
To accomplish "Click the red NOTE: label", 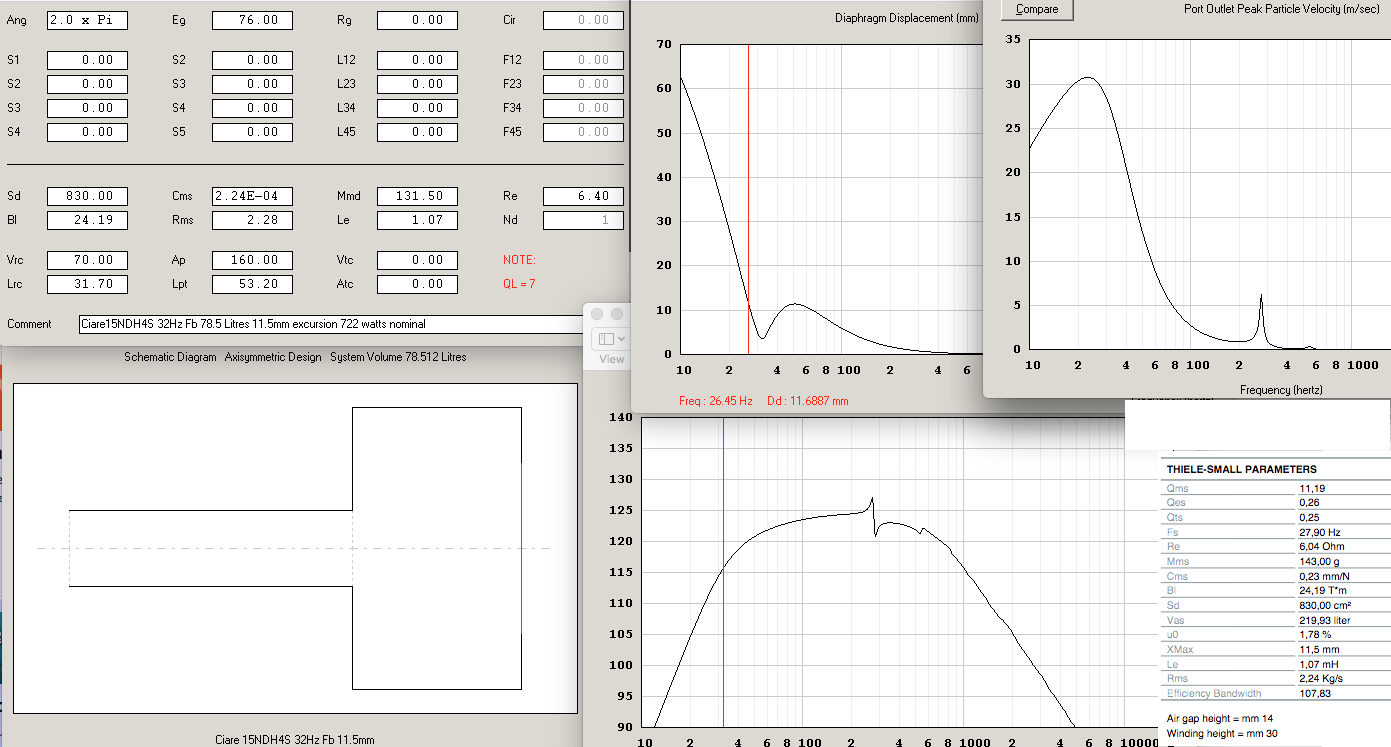I will pyautogui.click(x=519, y=260).
